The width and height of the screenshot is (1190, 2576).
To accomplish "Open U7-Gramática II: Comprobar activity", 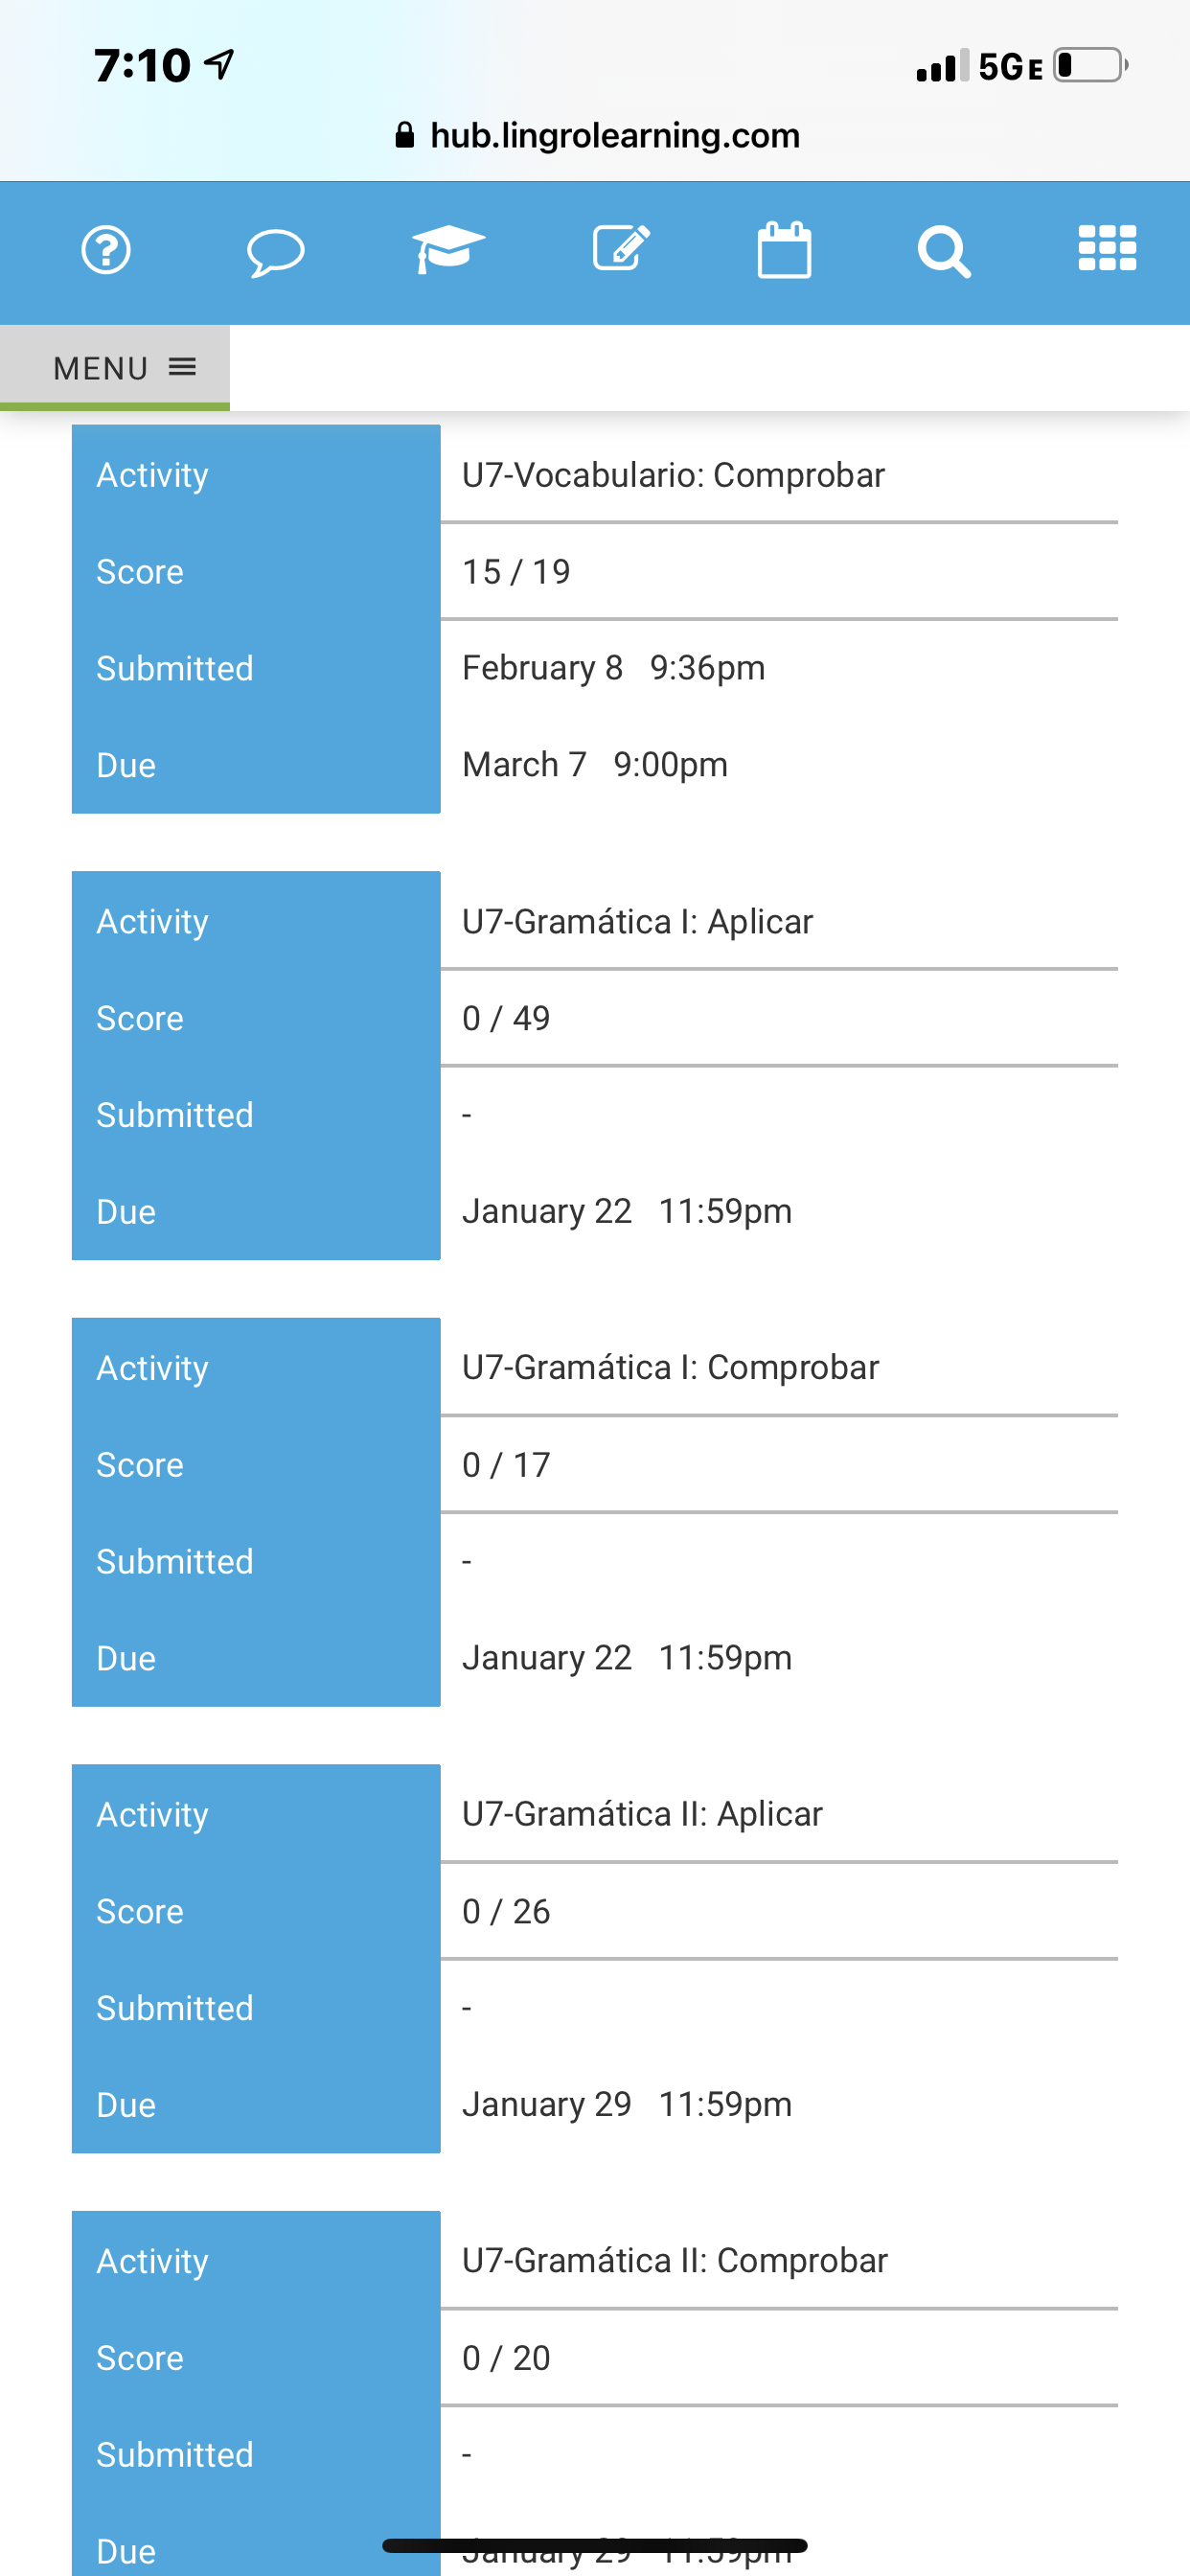I will (x=674, y=2260).
